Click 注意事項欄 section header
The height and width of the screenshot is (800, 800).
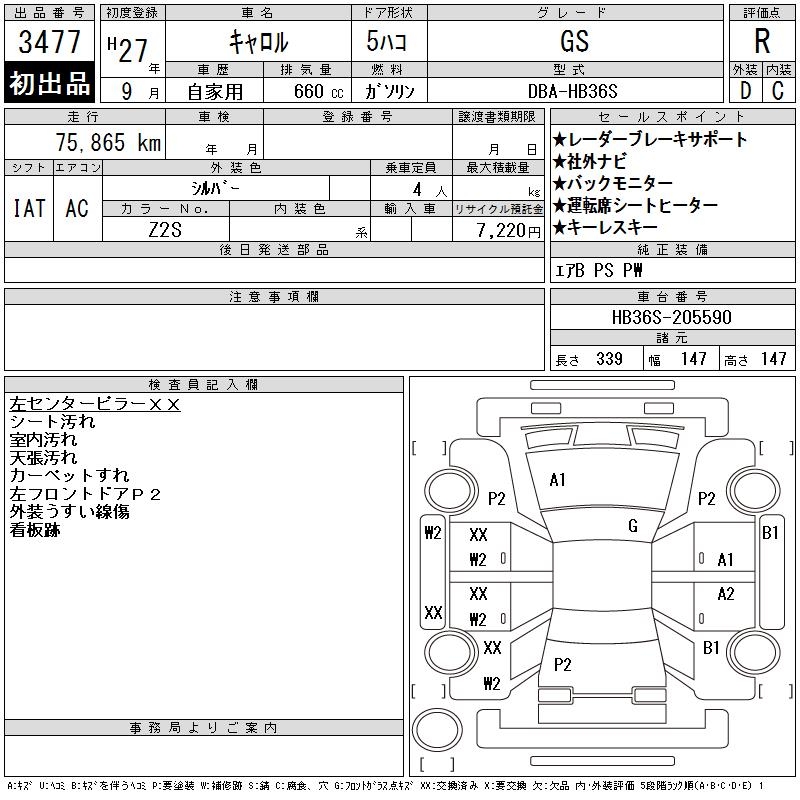pyautogui.click(x=274, y=296)
